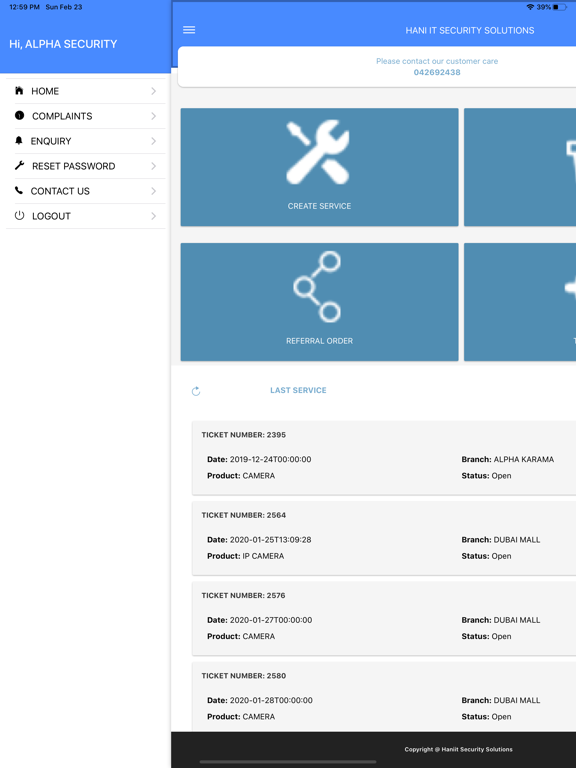
Task: Choose RESET PASSWORD in the sidebar
Action: pyautogui.click(x=86, y=166)
